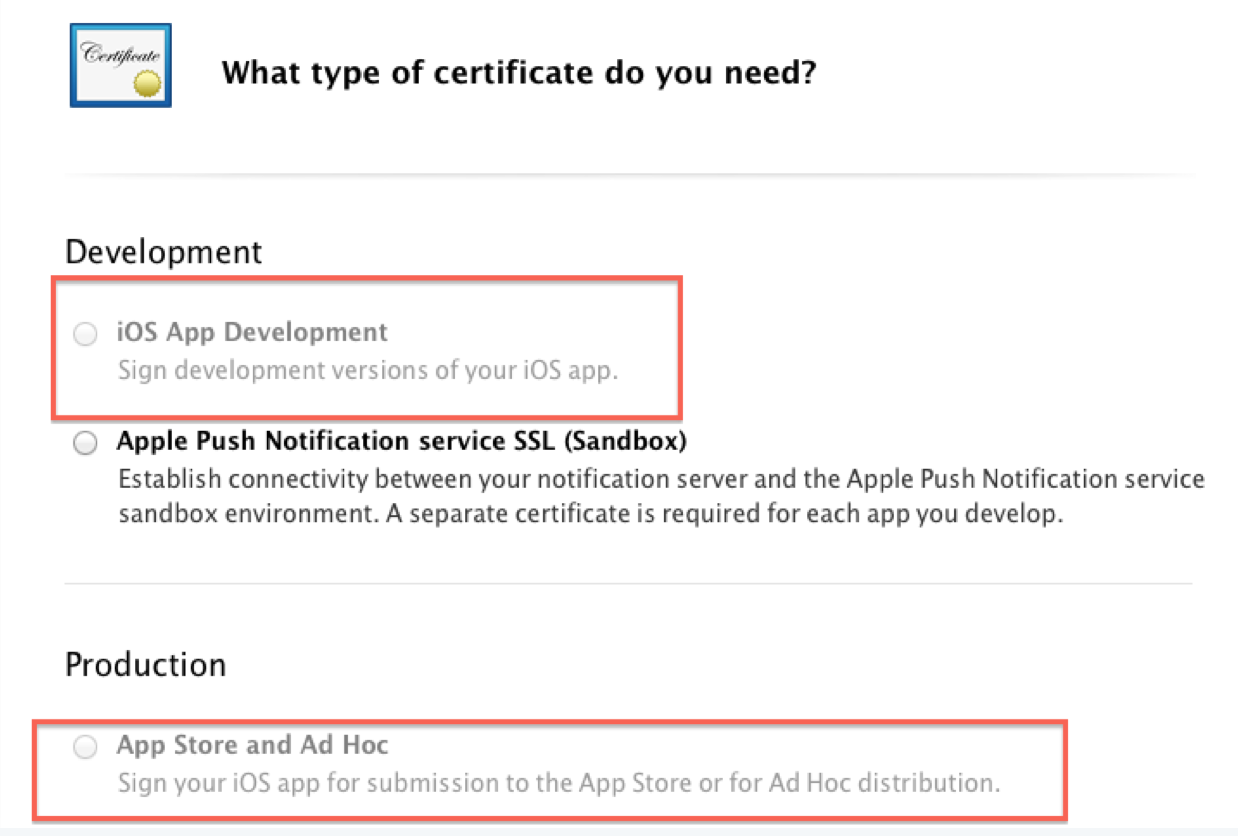Screen dimensions: 1238x836
Task: Select the iOS App Development radio button
Action: pyautogui.click(x=86, y=334)
